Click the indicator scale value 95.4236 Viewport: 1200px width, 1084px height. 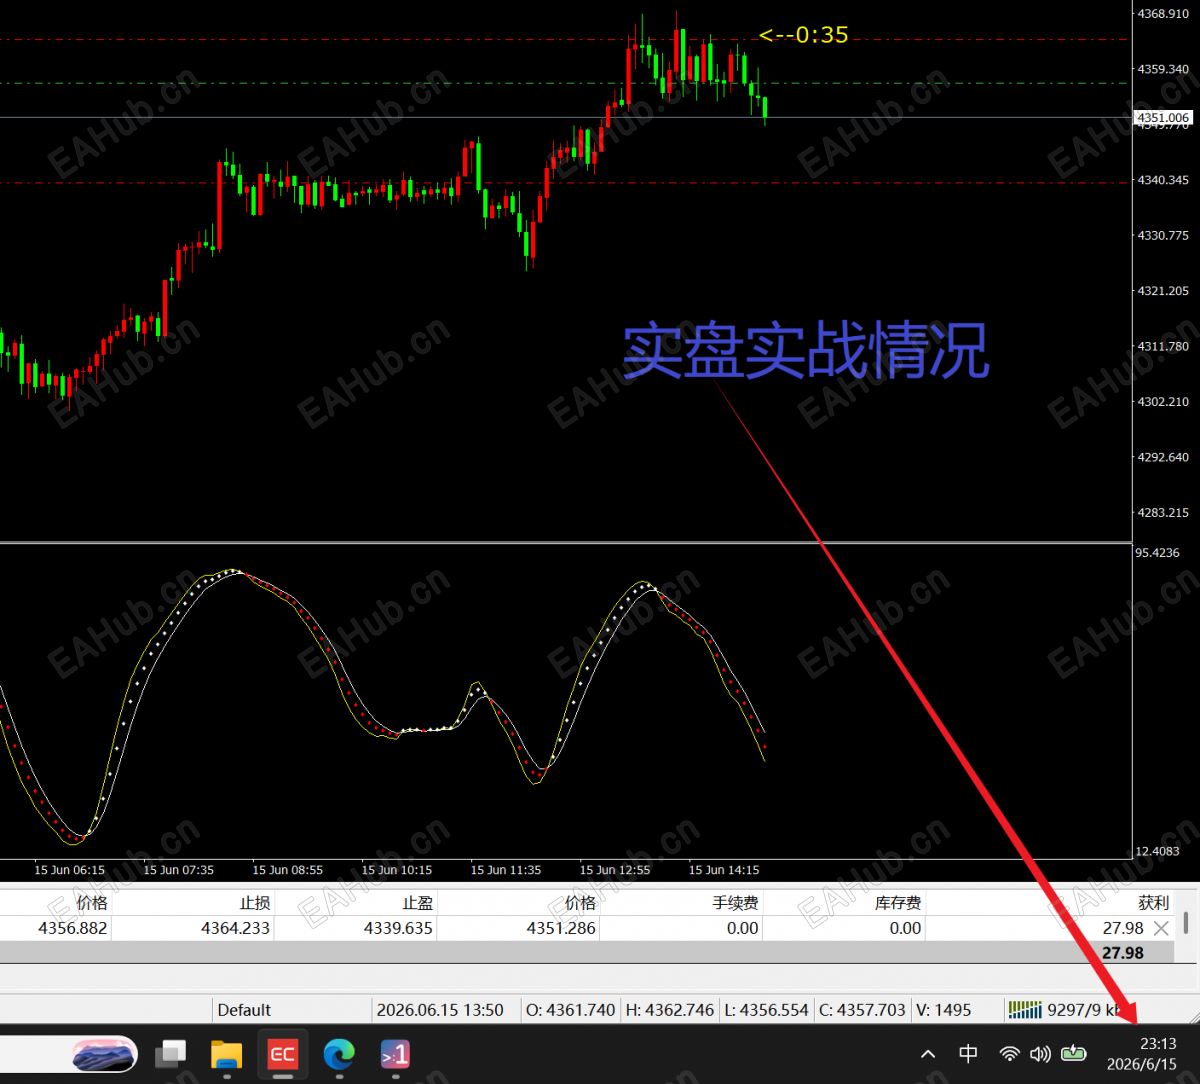pyautogui.click(x=1159, y=552)
